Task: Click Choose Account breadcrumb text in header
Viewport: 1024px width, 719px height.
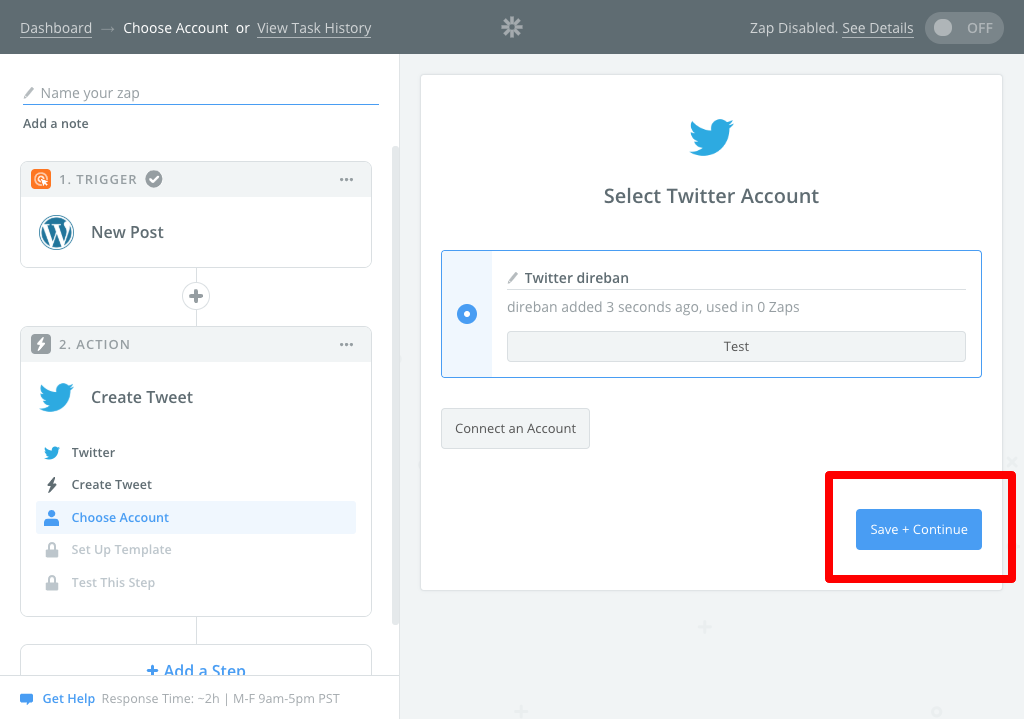Action: (x=176, y=28)
